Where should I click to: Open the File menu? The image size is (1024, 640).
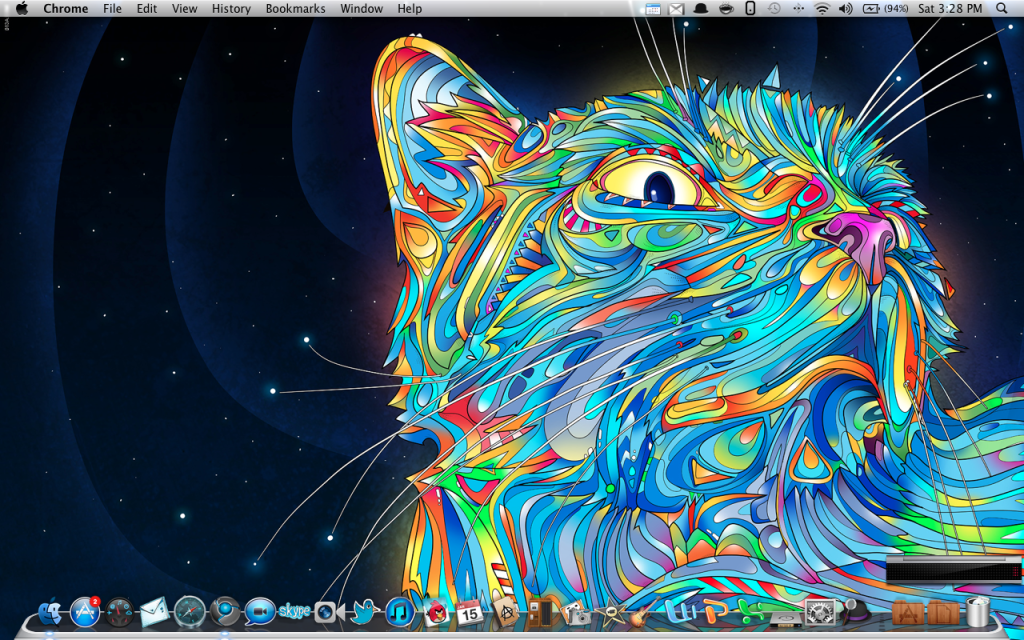pyautogui.click(x=112, y=8)
